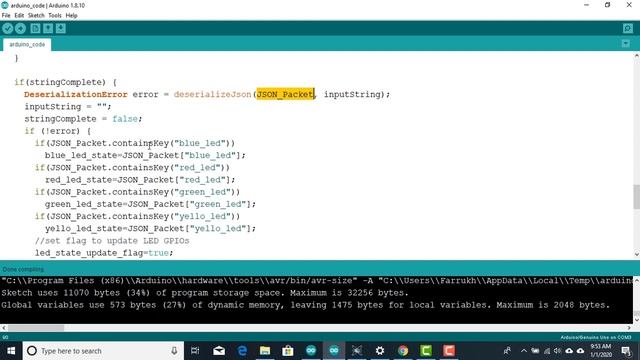Open a sketch with the Open icon

pyautogui.click(x=48, y=28)
